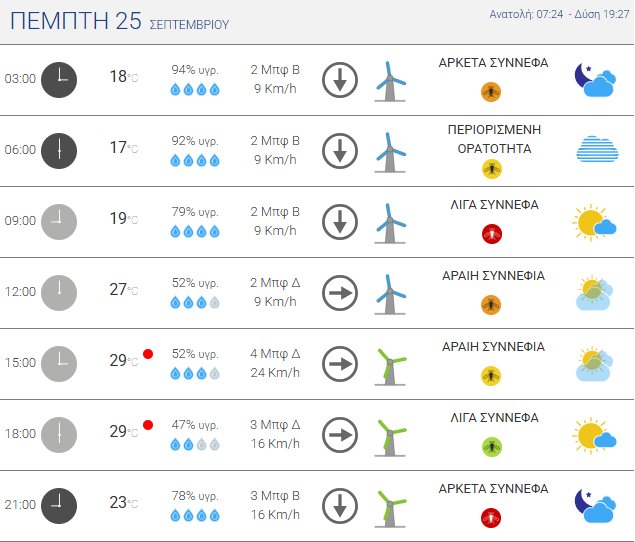
Task: Click the green mosquito indicator at 18:00
Action: [492, 447]
